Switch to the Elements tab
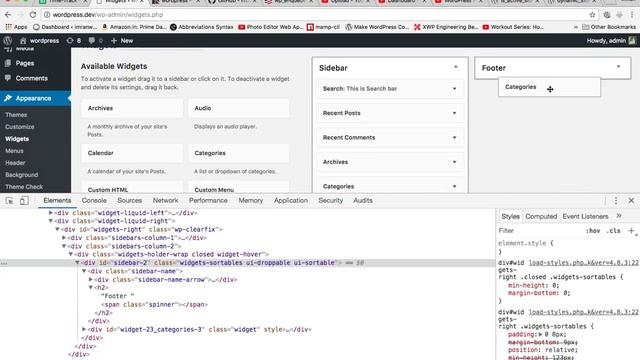 point(57,200)
